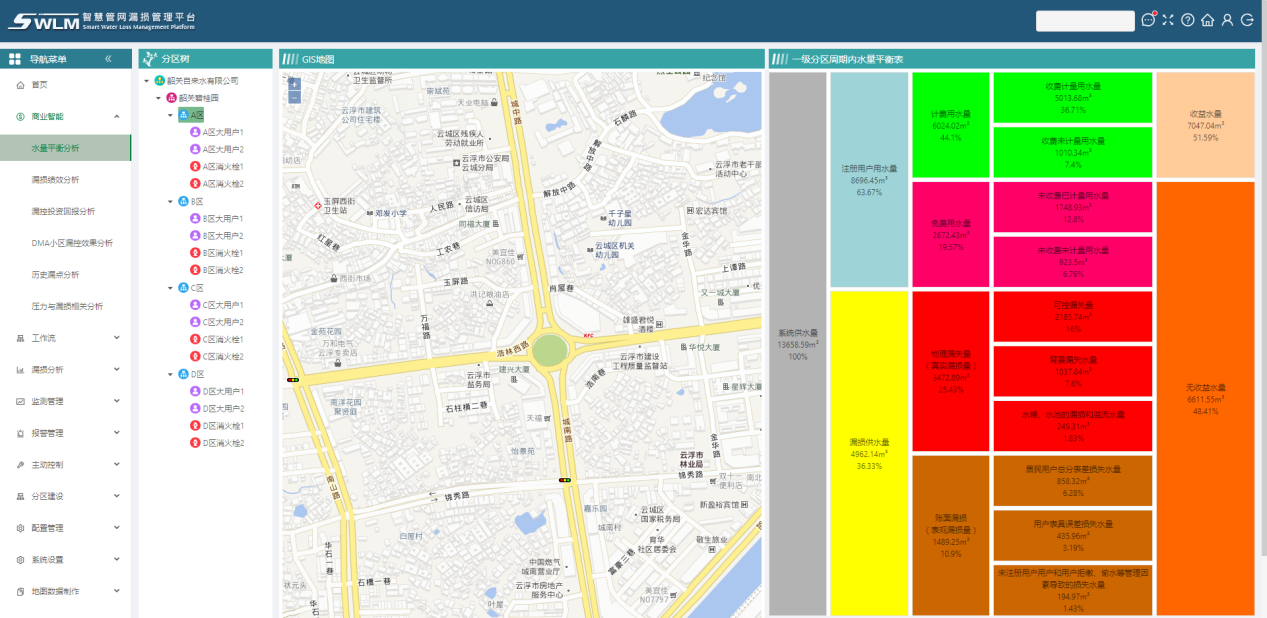Select the A区大用户1 user icon
Viewport: 1267px width, 618px height.
tap(195, 132)
